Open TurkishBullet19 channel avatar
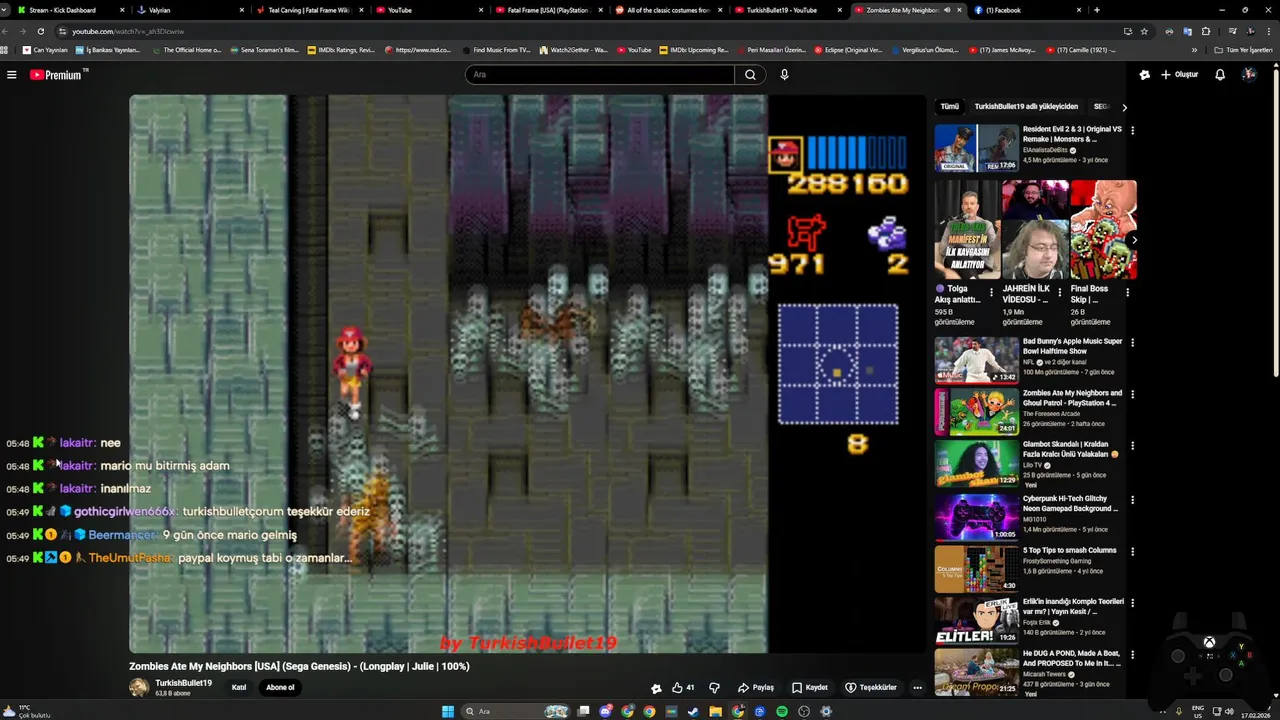 click(x=139, y=688)
